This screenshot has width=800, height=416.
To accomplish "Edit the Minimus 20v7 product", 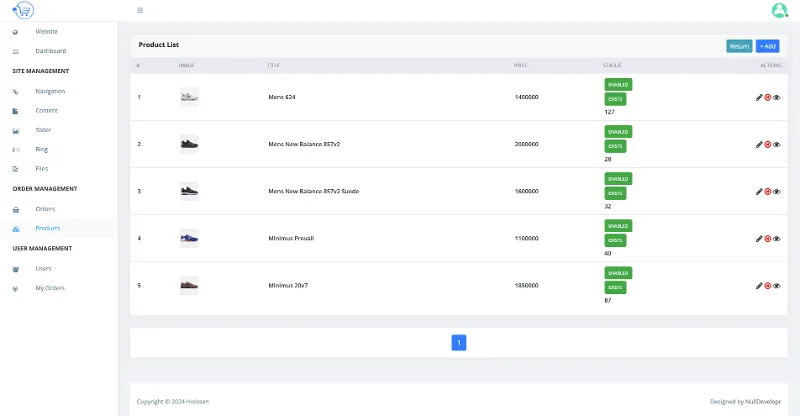I will [x=759, y=285].
